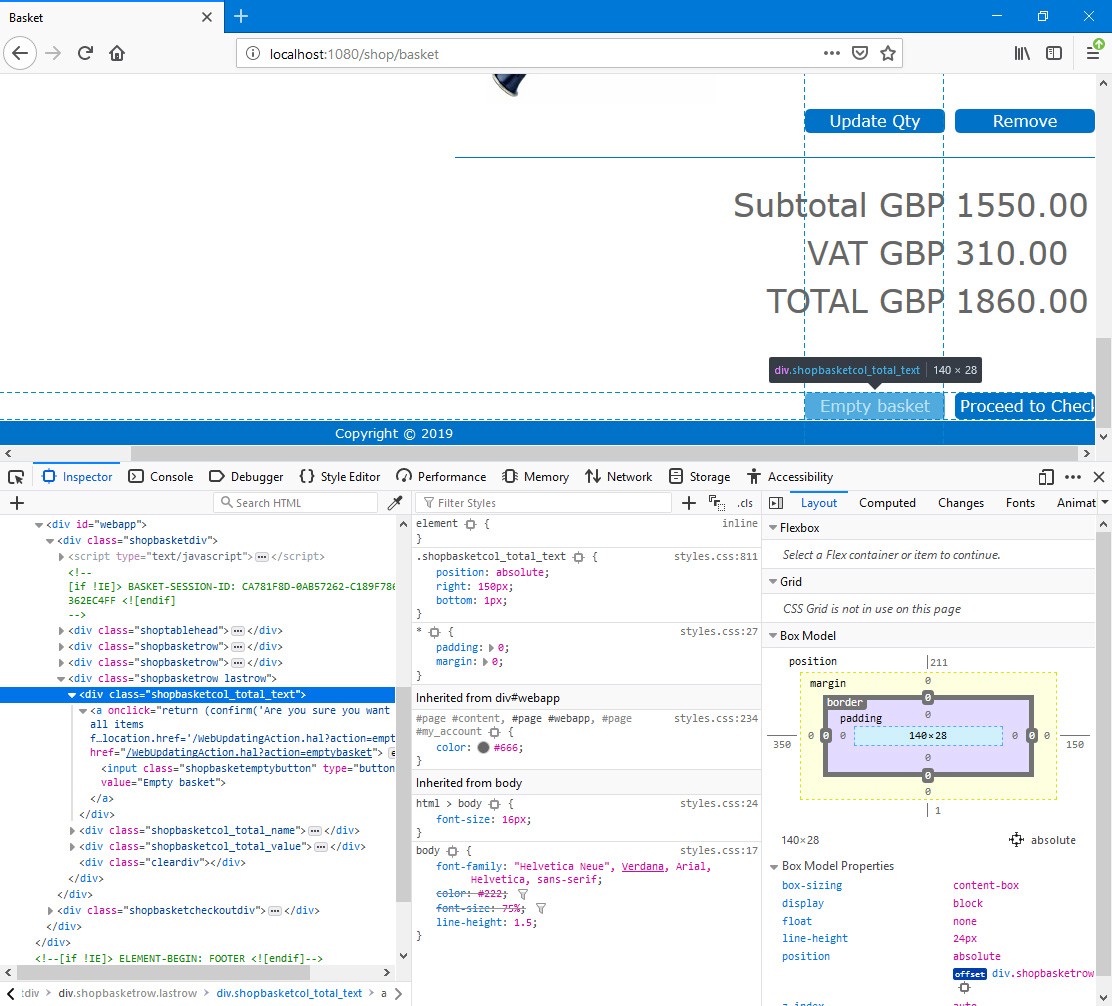Image resolution: width=1112 pixels, height=1006 pixels.
Task: Expand padding shorthand in * rule
Action: 491,648
